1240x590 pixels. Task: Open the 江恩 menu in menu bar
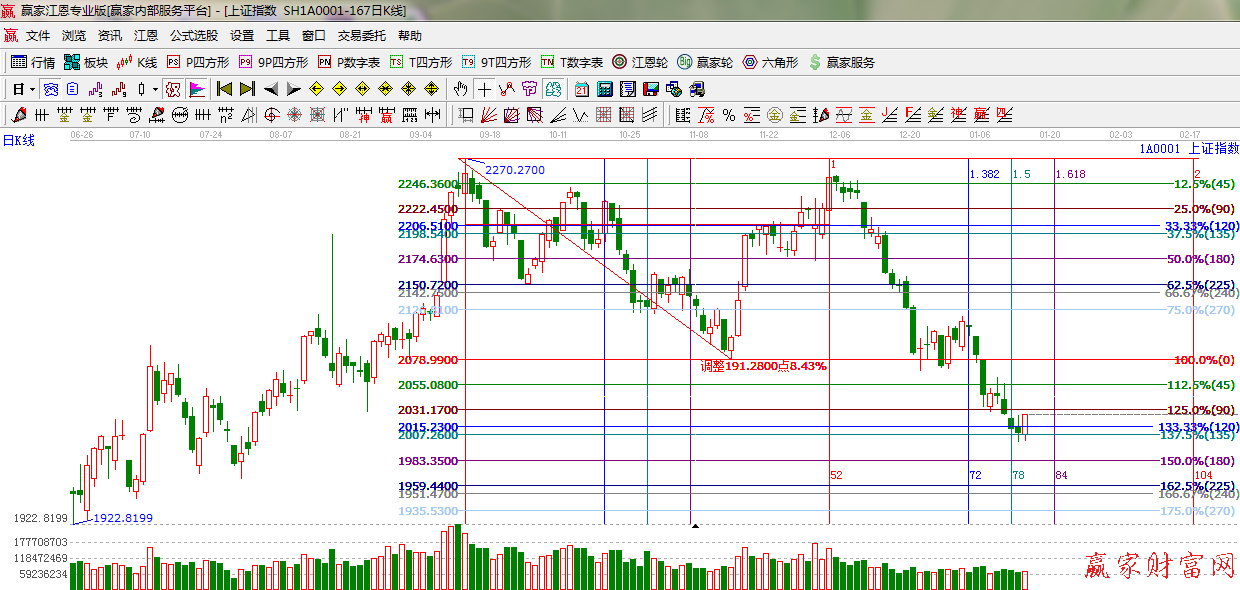tap(145, 36)
